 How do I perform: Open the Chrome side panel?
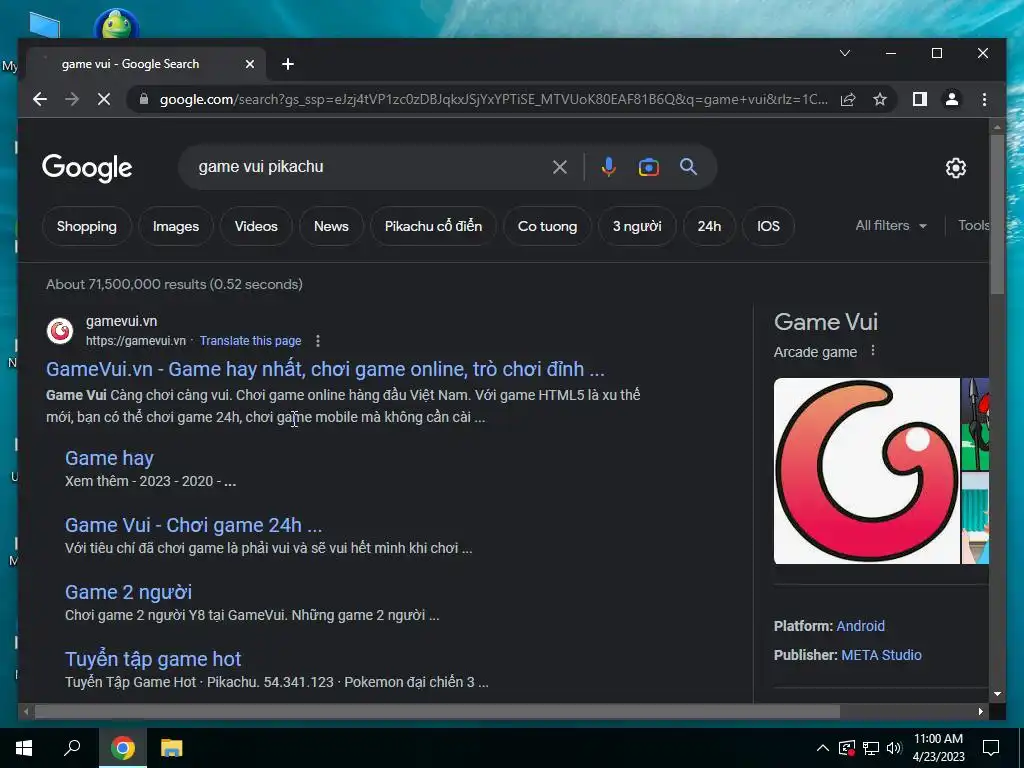point(920,99)
